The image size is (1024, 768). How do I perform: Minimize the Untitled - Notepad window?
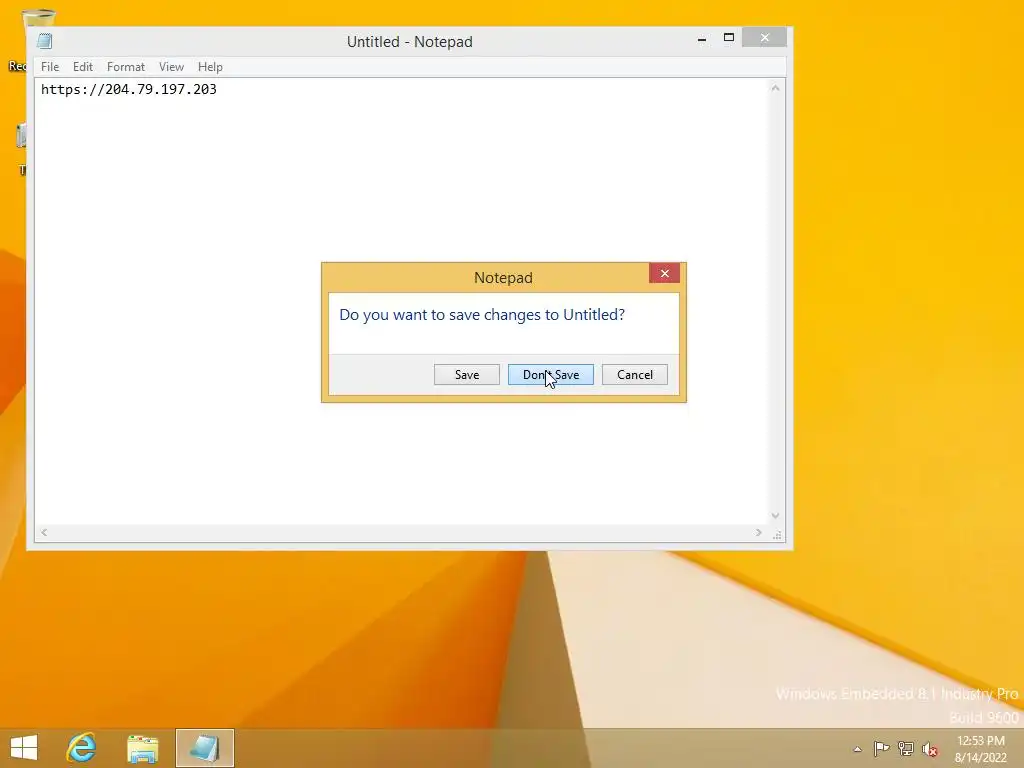coord(702,39)
